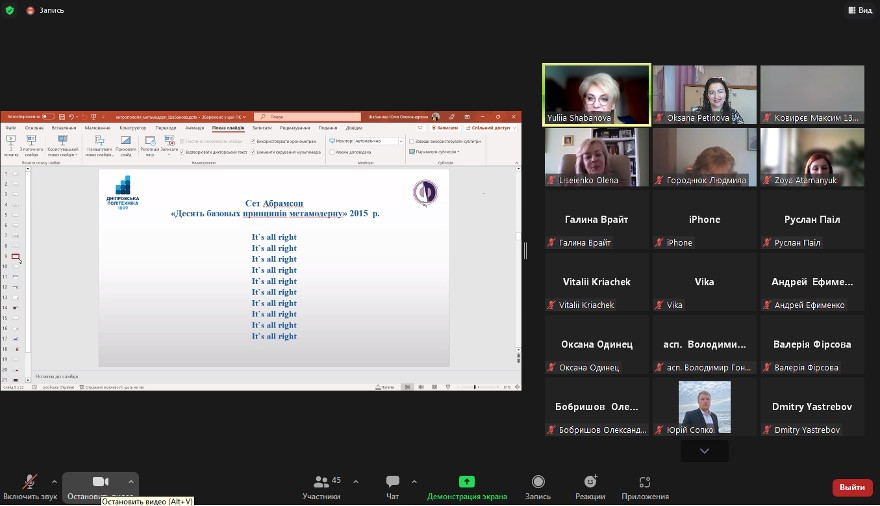The image size is (880, 506).
Task: Select the Галина Врайт participant tile
Action: coord(597,219)
